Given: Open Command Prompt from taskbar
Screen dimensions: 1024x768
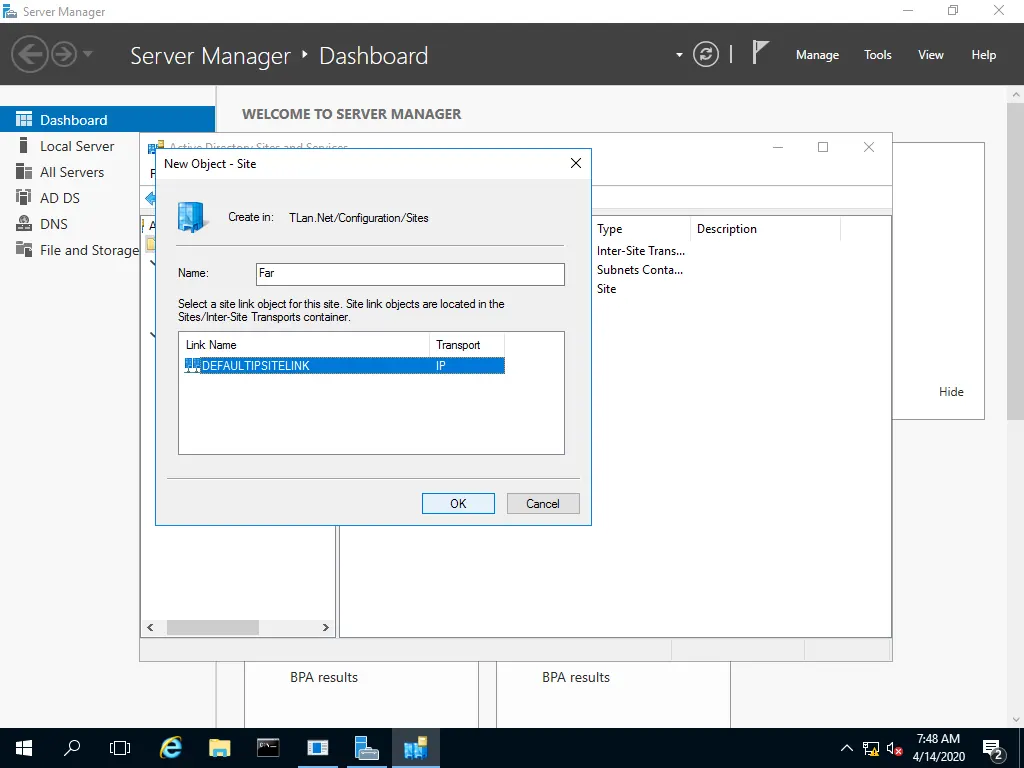Looking at the screenshot, I should coord(268,748).
